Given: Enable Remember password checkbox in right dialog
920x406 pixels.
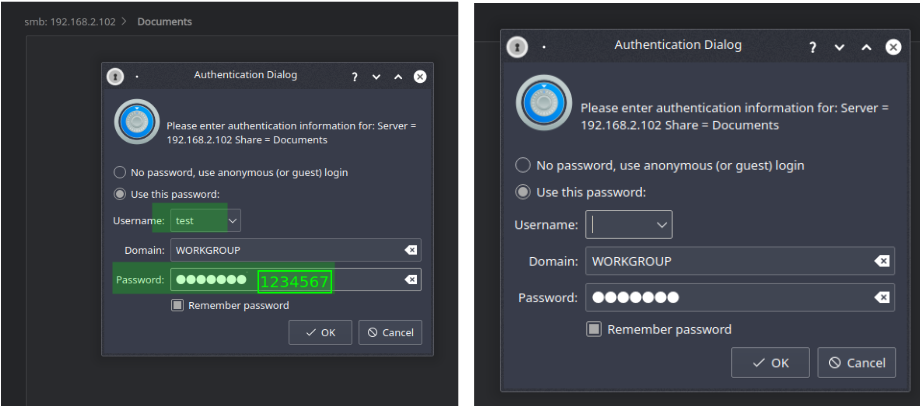Looking at the screenshot, I should click(x=594, y=329).
